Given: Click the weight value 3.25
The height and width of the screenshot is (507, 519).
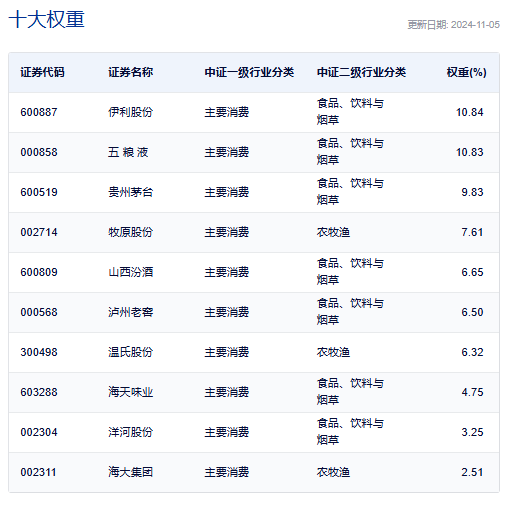Looking at the screenshot, I should coord(472,432).
